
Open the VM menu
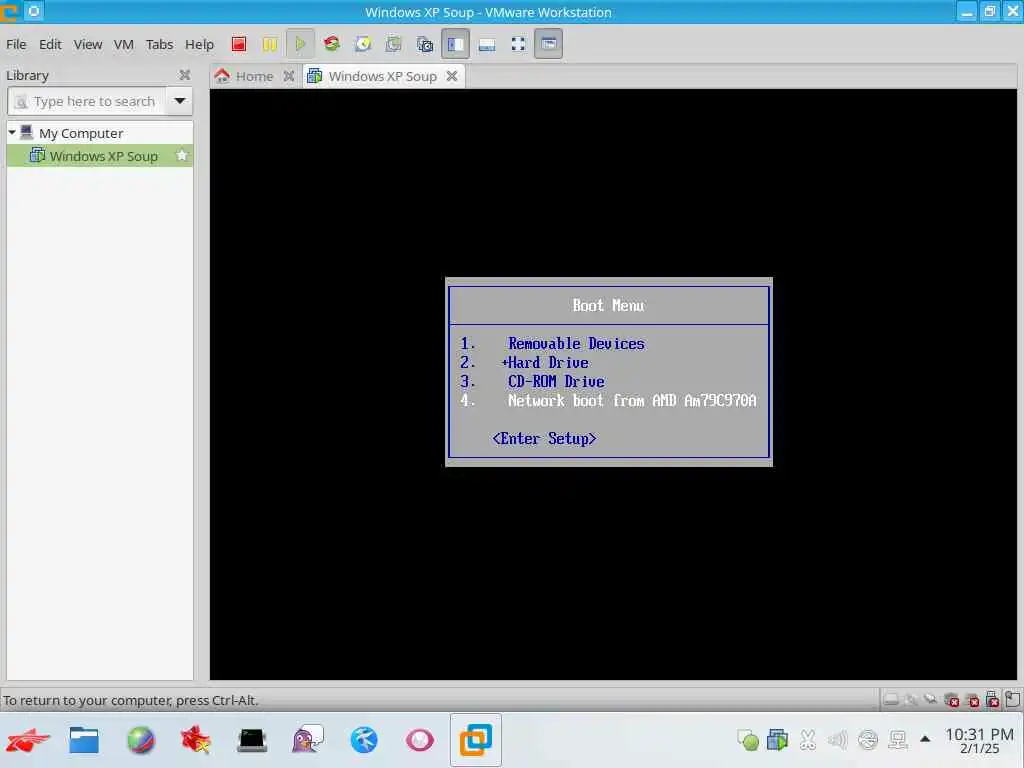point(123,44)
